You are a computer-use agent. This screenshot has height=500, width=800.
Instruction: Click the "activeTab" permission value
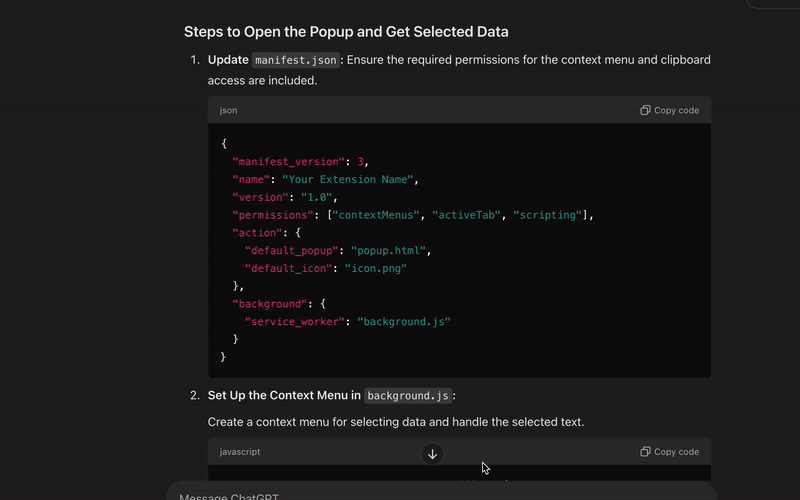(466, 215)
